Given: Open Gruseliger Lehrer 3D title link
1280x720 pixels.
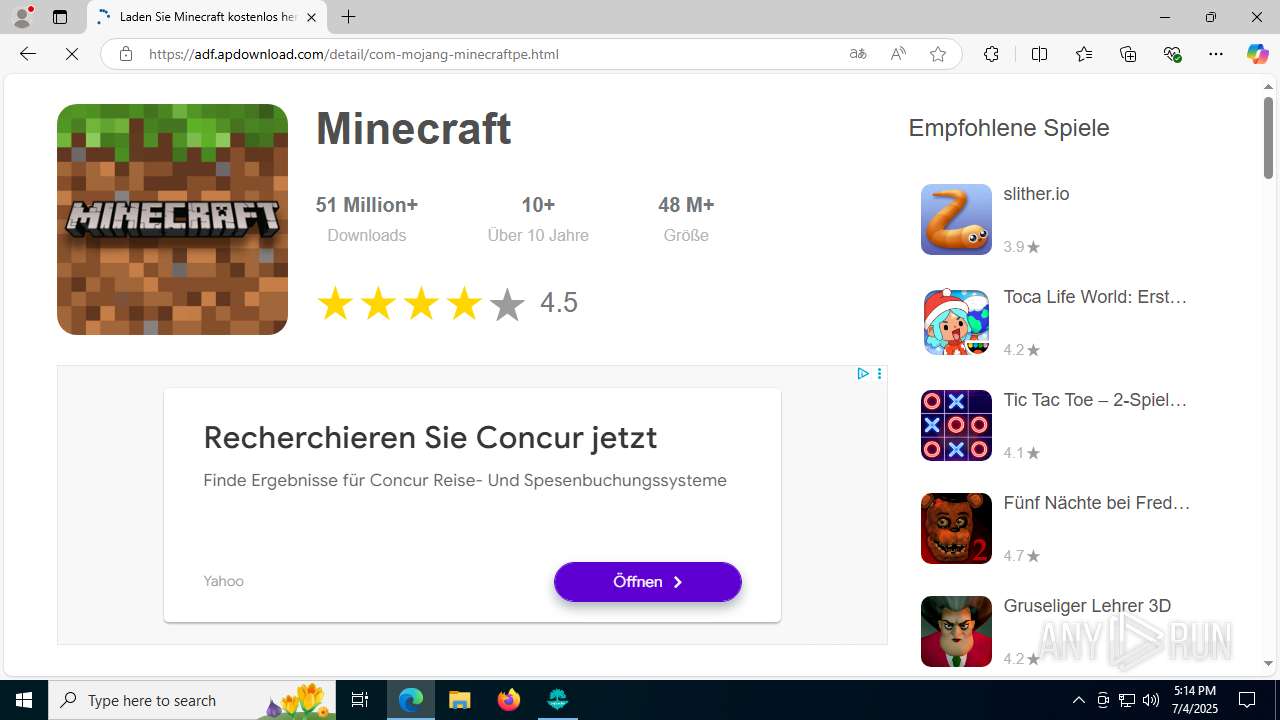Looking at the screenshot, I should click(1087, 606).
